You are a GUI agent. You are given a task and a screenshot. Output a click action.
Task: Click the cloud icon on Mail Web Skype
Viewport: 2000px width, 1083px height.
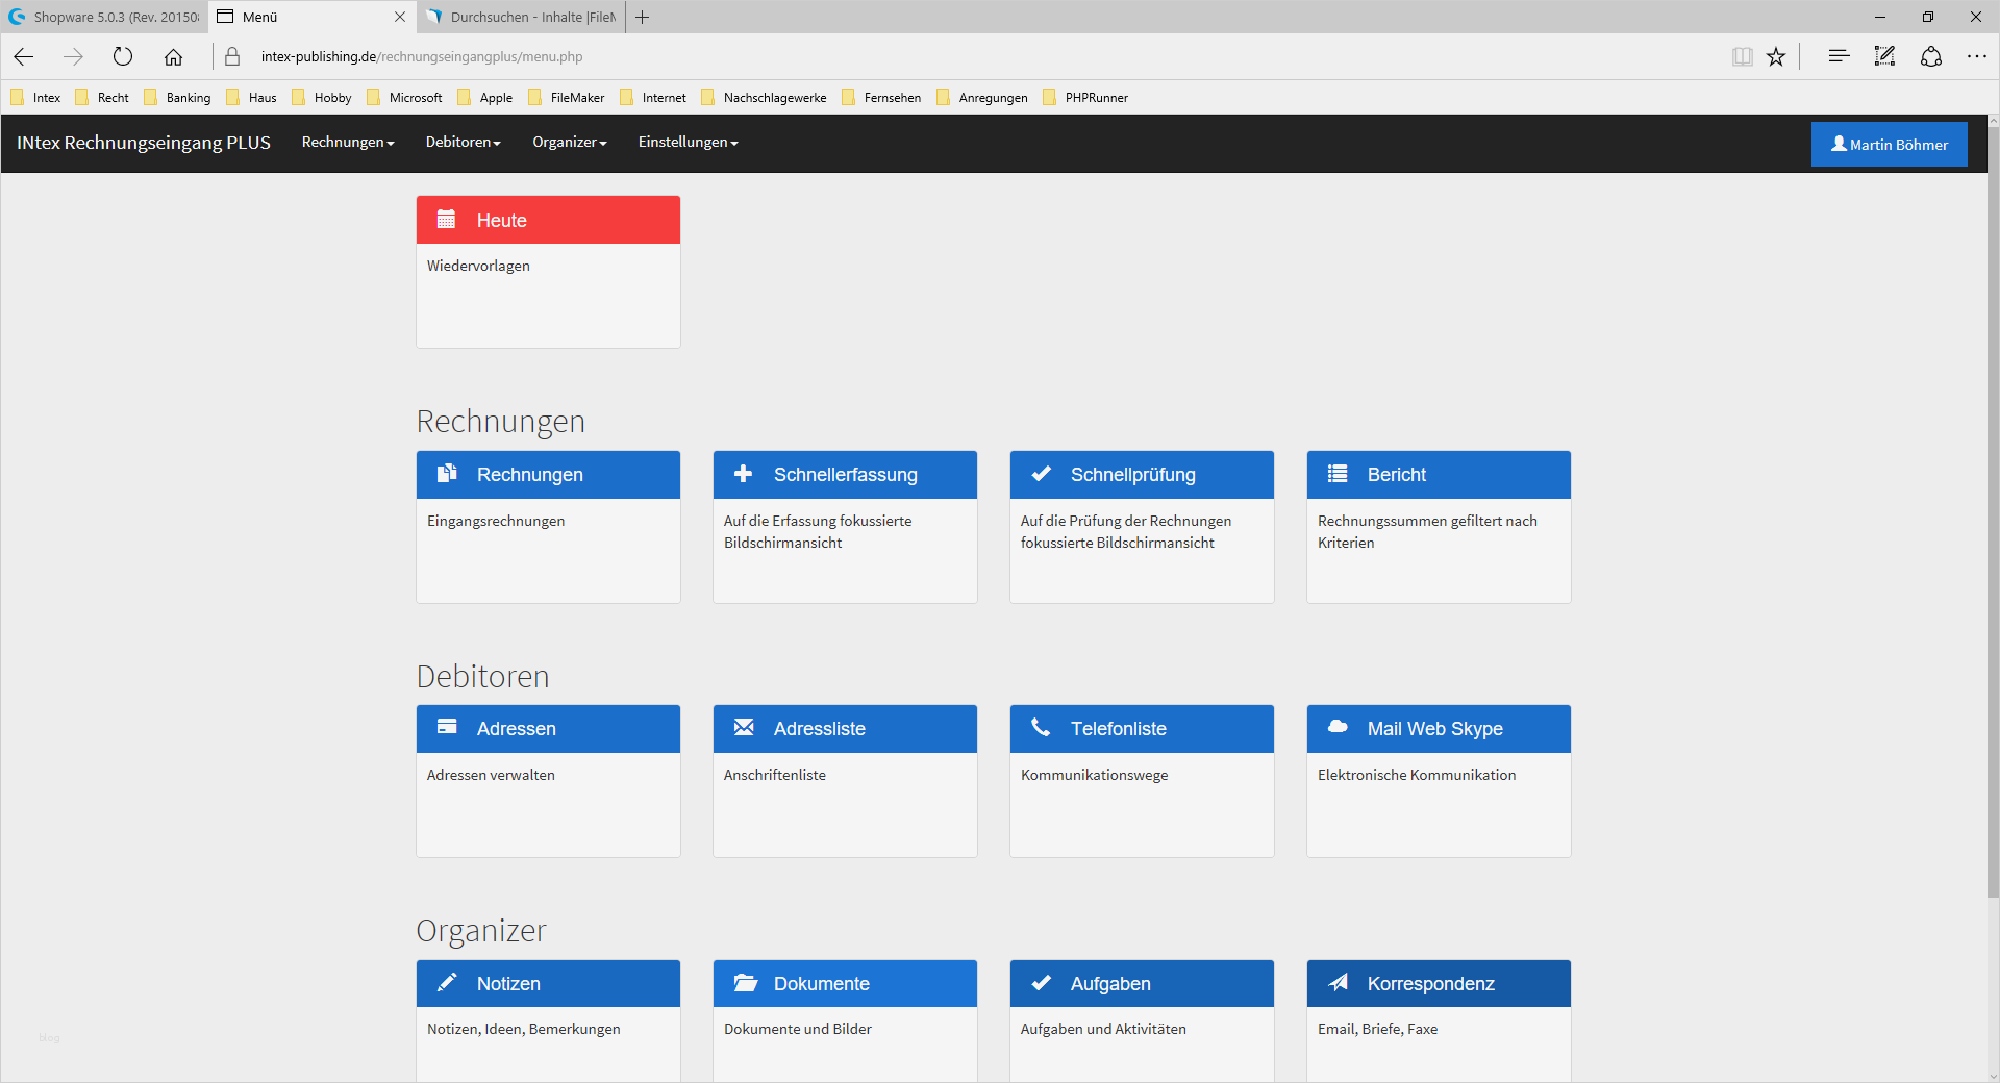click(x=1337, y=727)
